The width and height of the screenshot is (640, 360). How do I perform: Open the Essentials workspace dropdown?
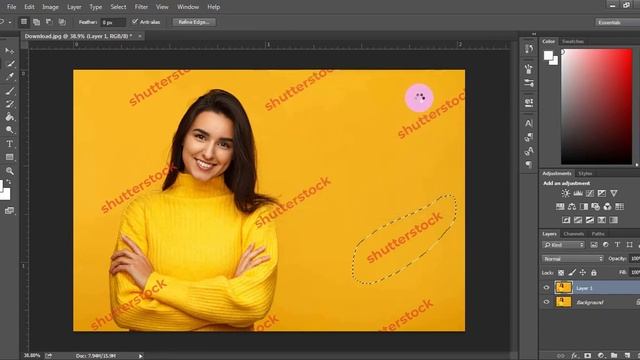pyautogui.click(x=617, y=22)
